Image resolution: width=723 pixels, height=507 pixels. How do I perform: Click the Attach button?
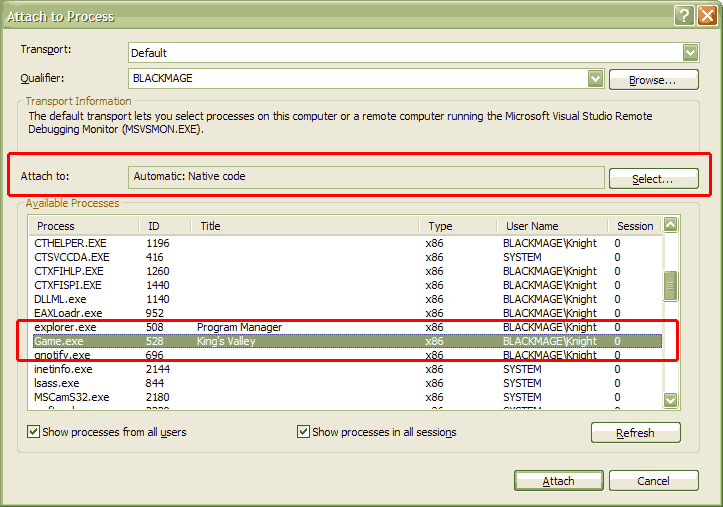558,481
